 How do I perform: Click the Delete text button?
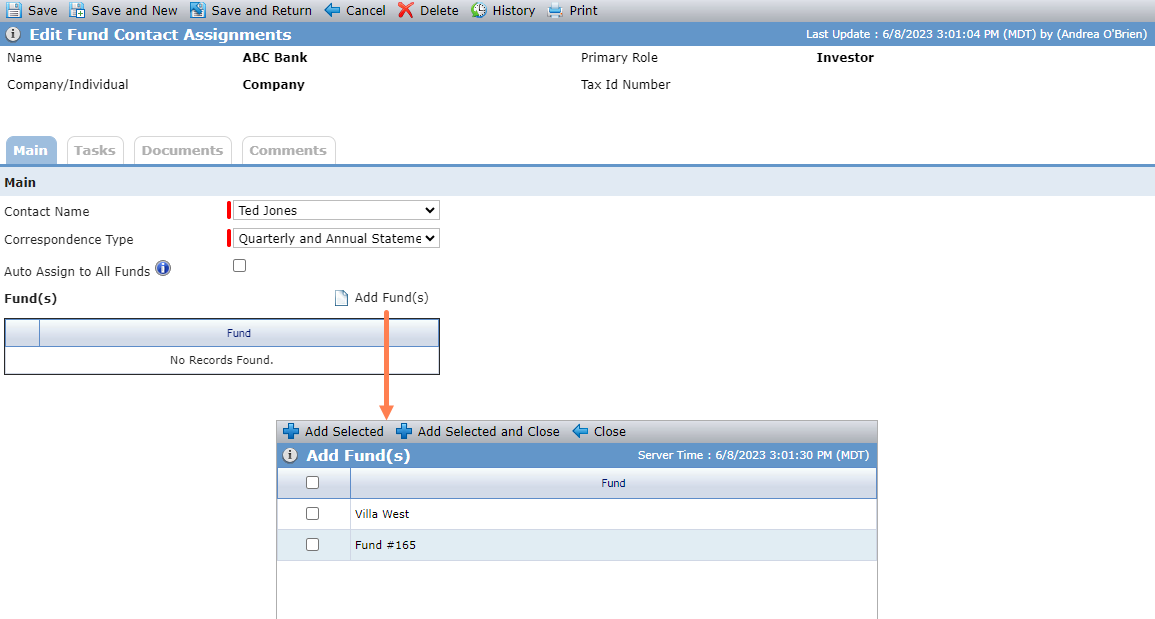click(x=439, y=10)
